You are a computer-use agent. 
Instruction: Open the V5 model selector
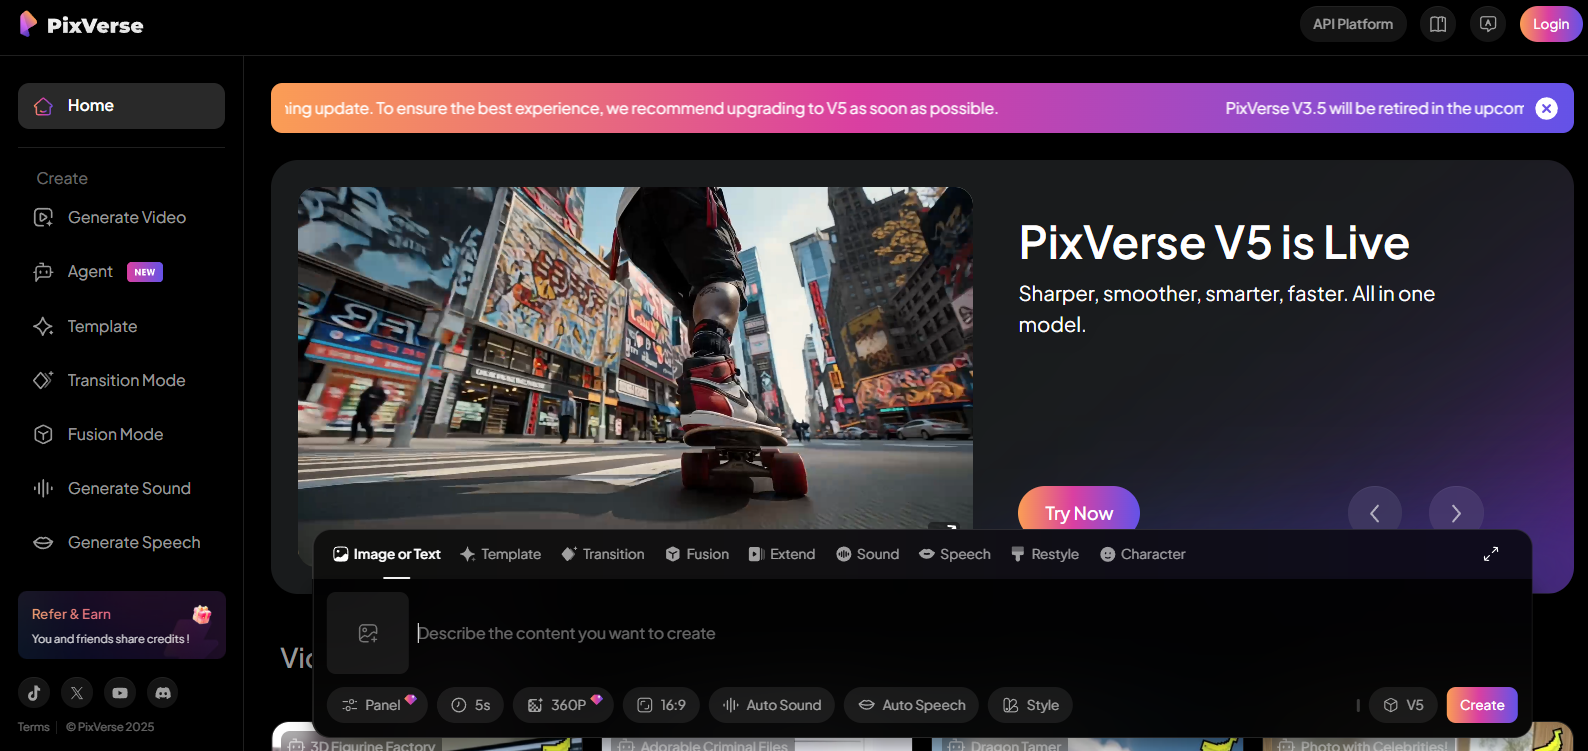coord(1402,705)
